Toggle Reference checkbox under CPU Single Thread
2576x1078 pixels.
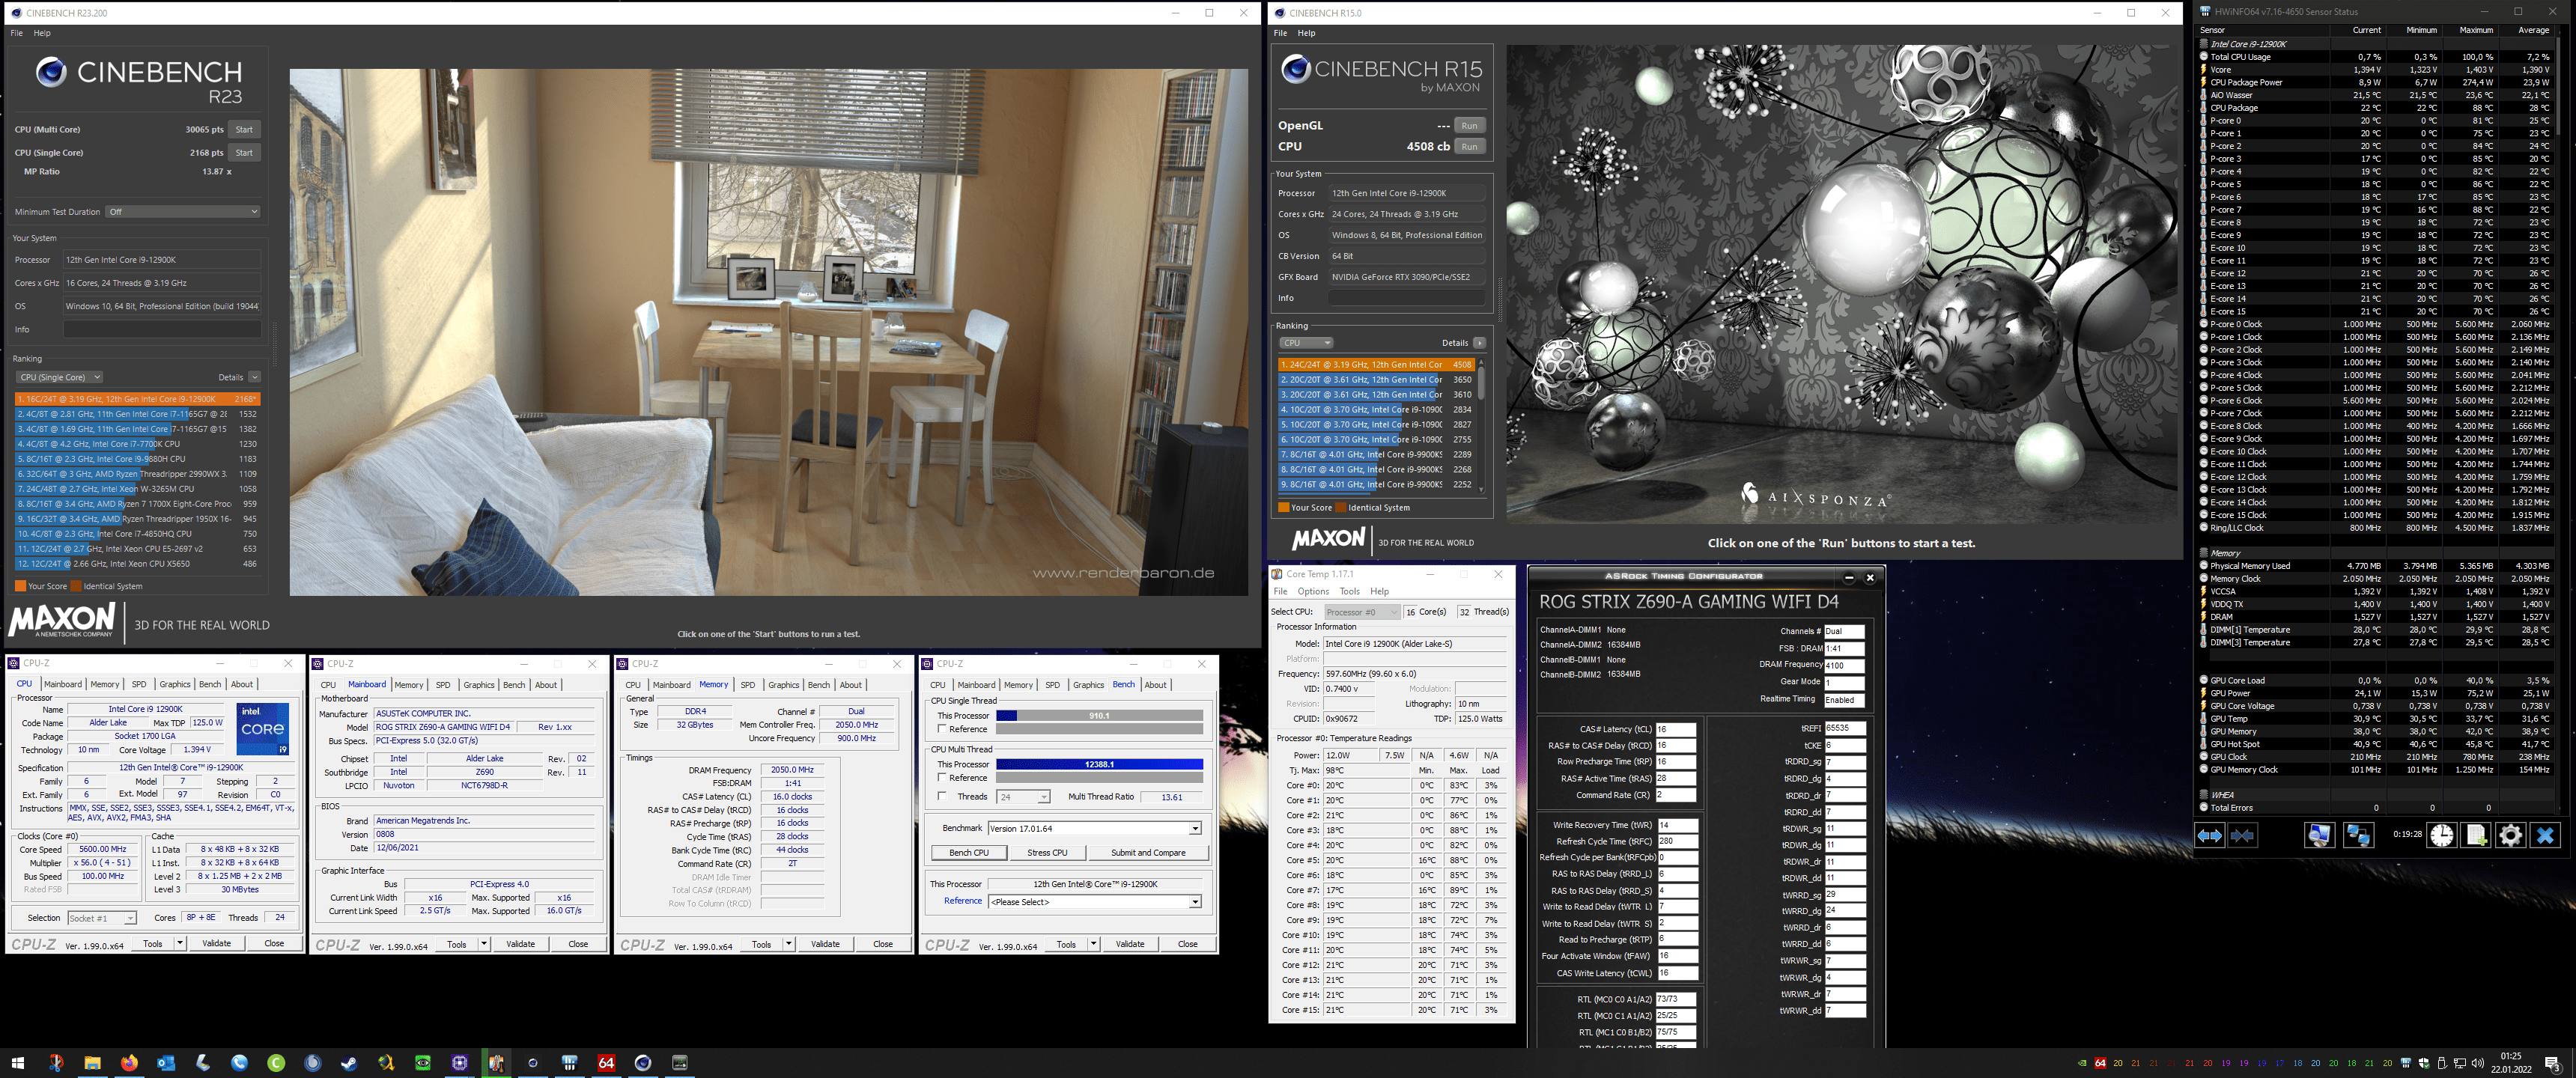point(942,729)
